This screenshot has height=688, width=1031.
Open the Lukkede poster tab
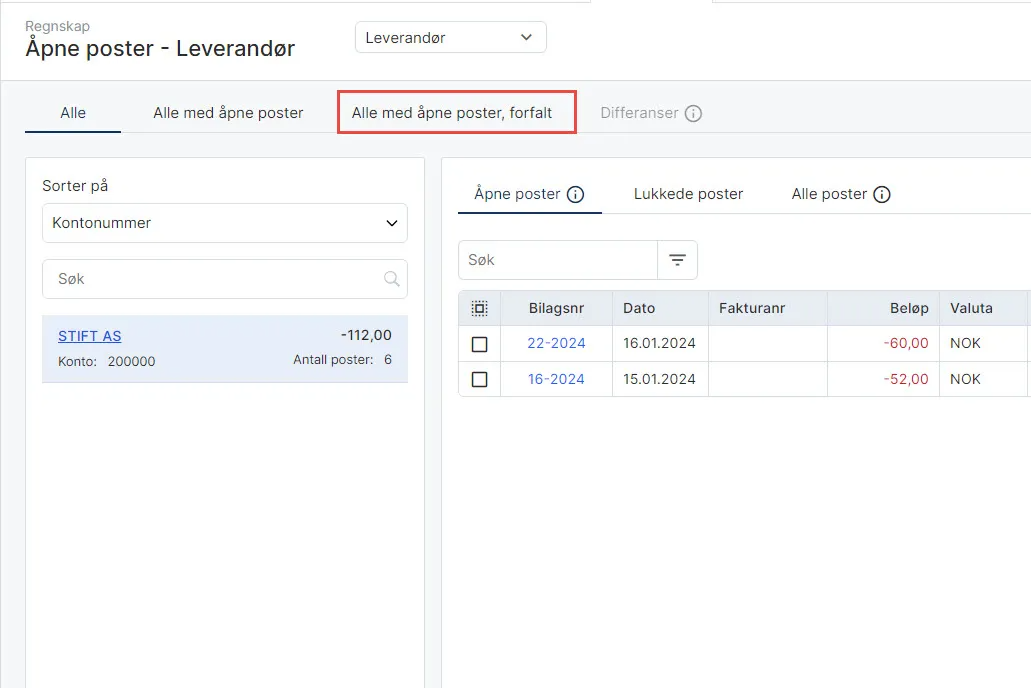point(688,194)
